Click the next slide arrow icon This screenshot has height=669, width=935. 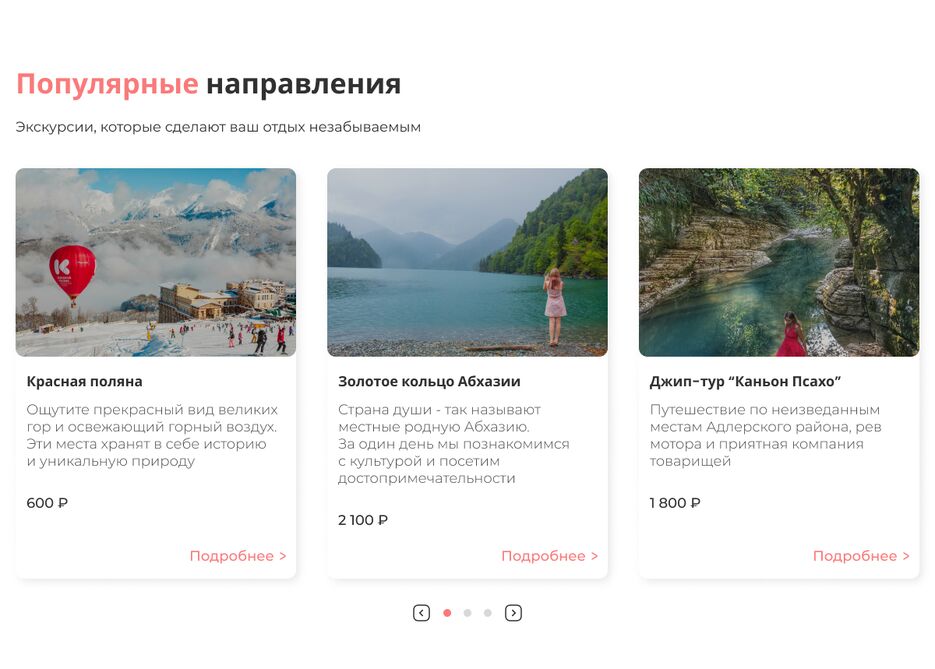tap(513, 613)
